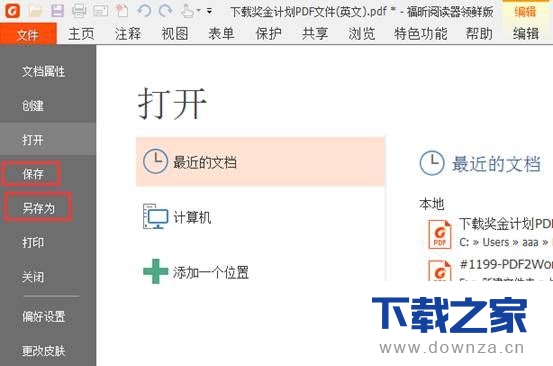553x366 pixels.
Task: Open the 保护 tab
Action: (268, 34)
